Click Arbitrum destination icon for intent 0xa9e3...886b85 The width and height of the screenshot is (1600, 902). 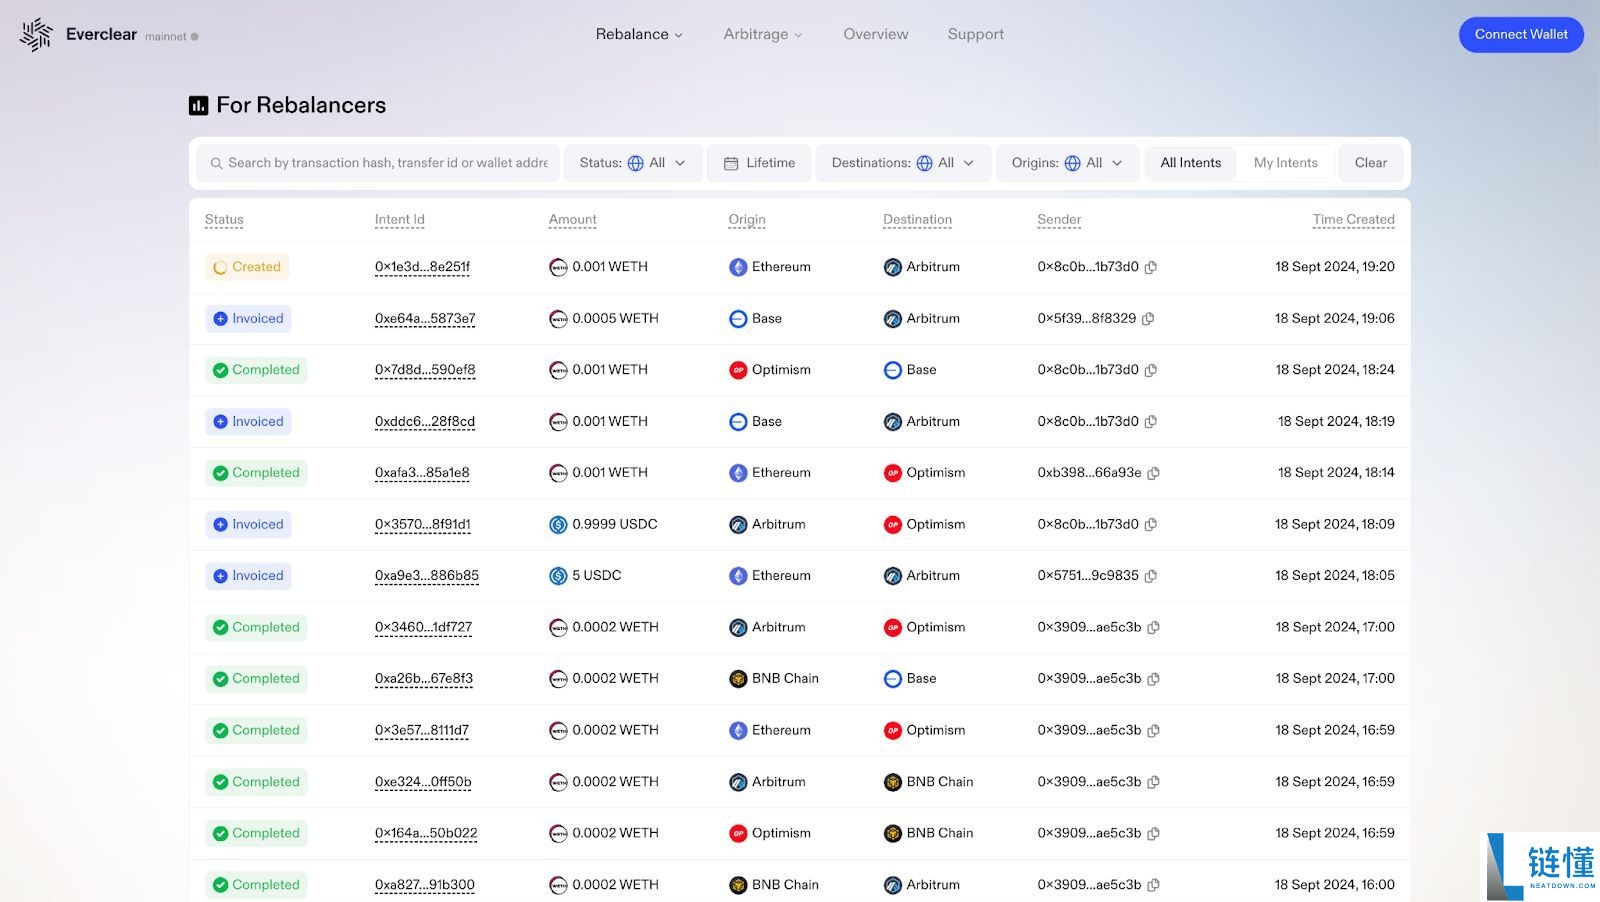[x=893, y=576]
